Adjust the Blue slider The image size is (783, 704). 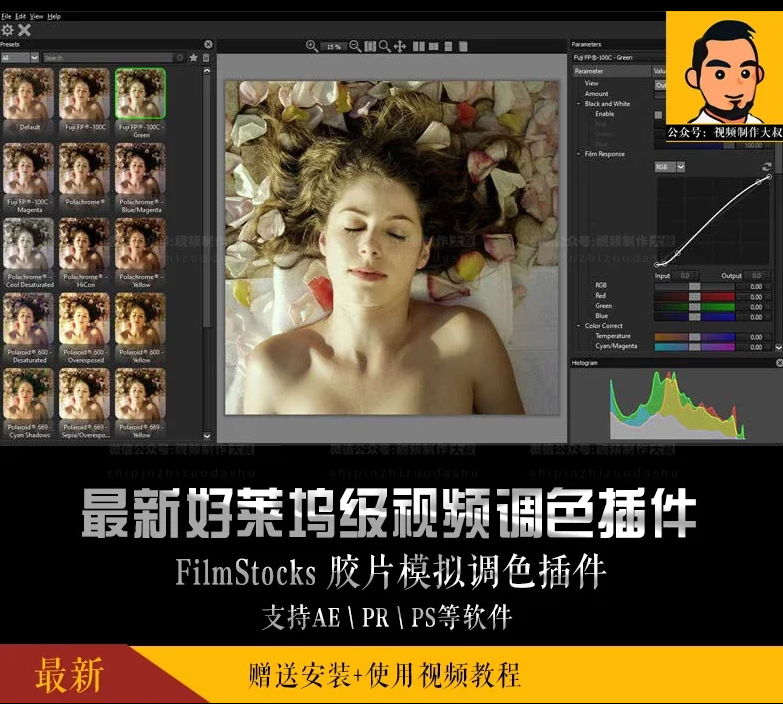(695, 317)
